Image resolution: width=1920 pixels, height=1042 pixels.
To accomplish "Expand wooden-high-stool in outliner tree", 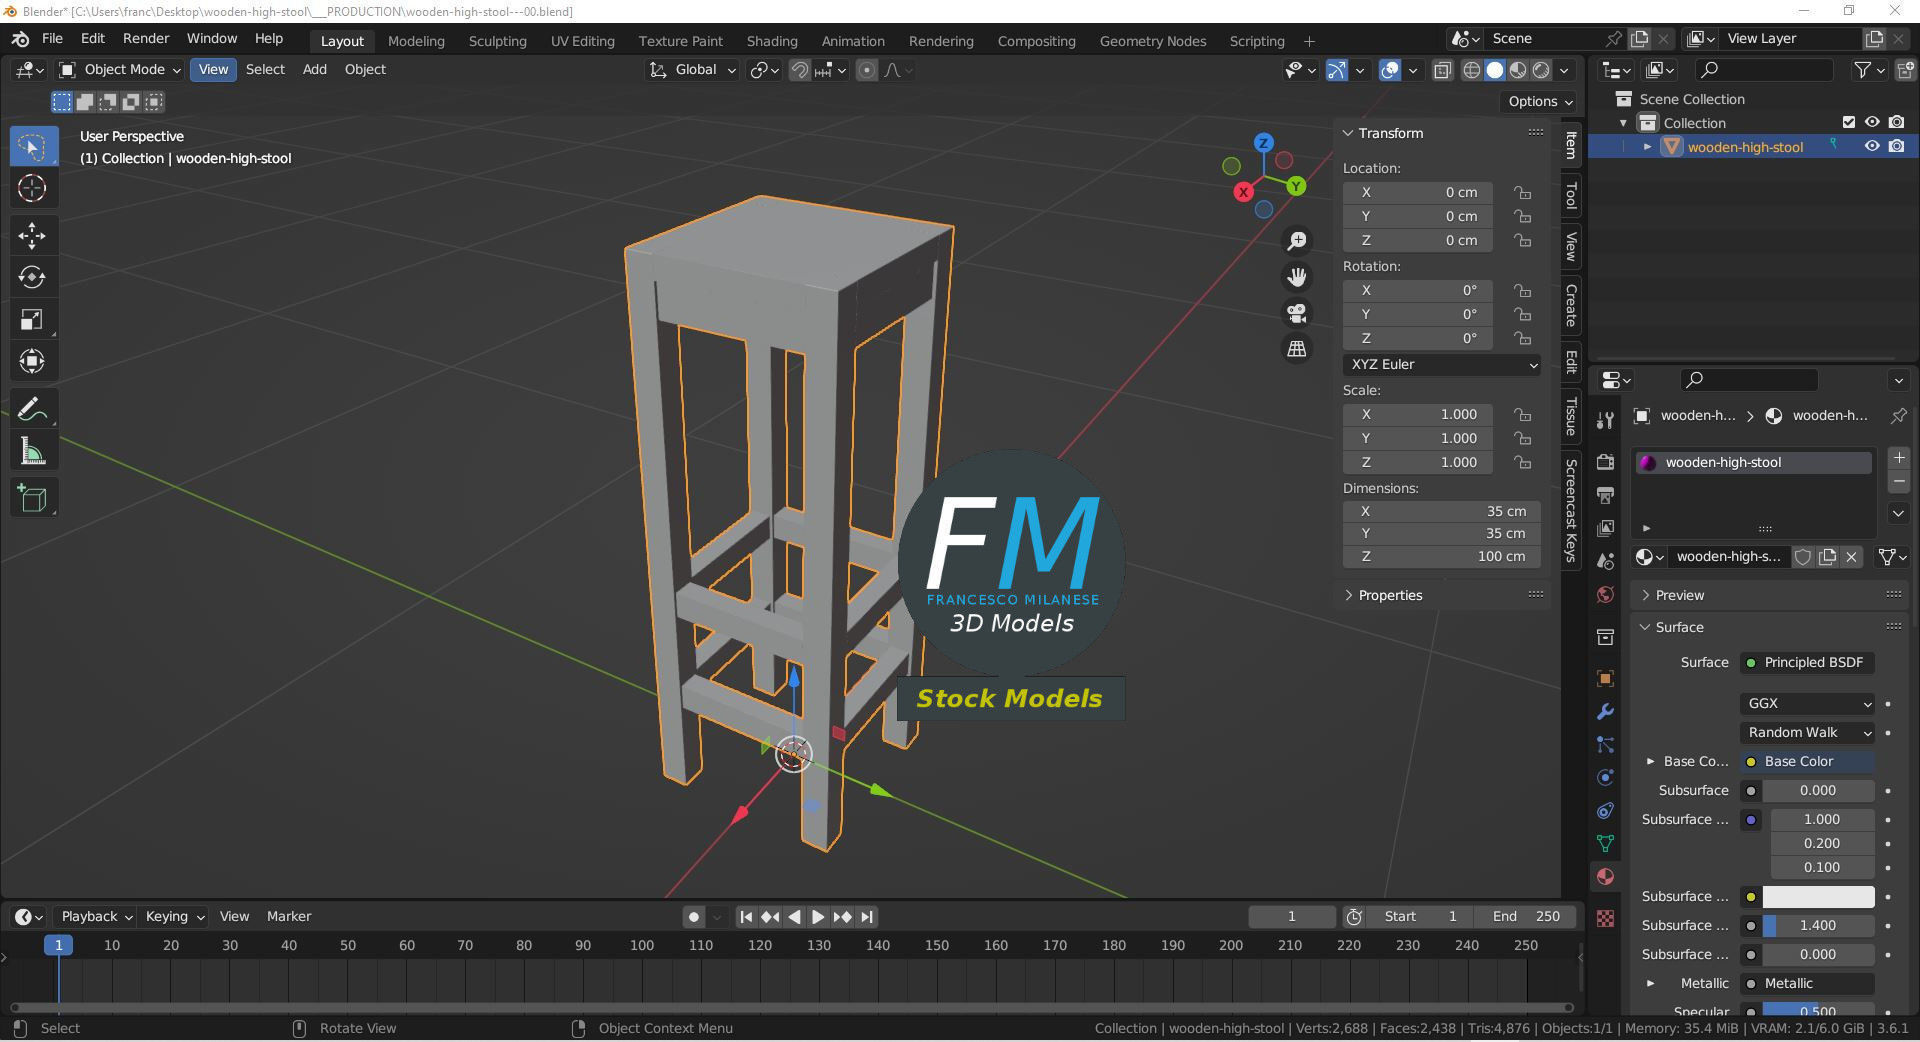I will (1647, 146).
